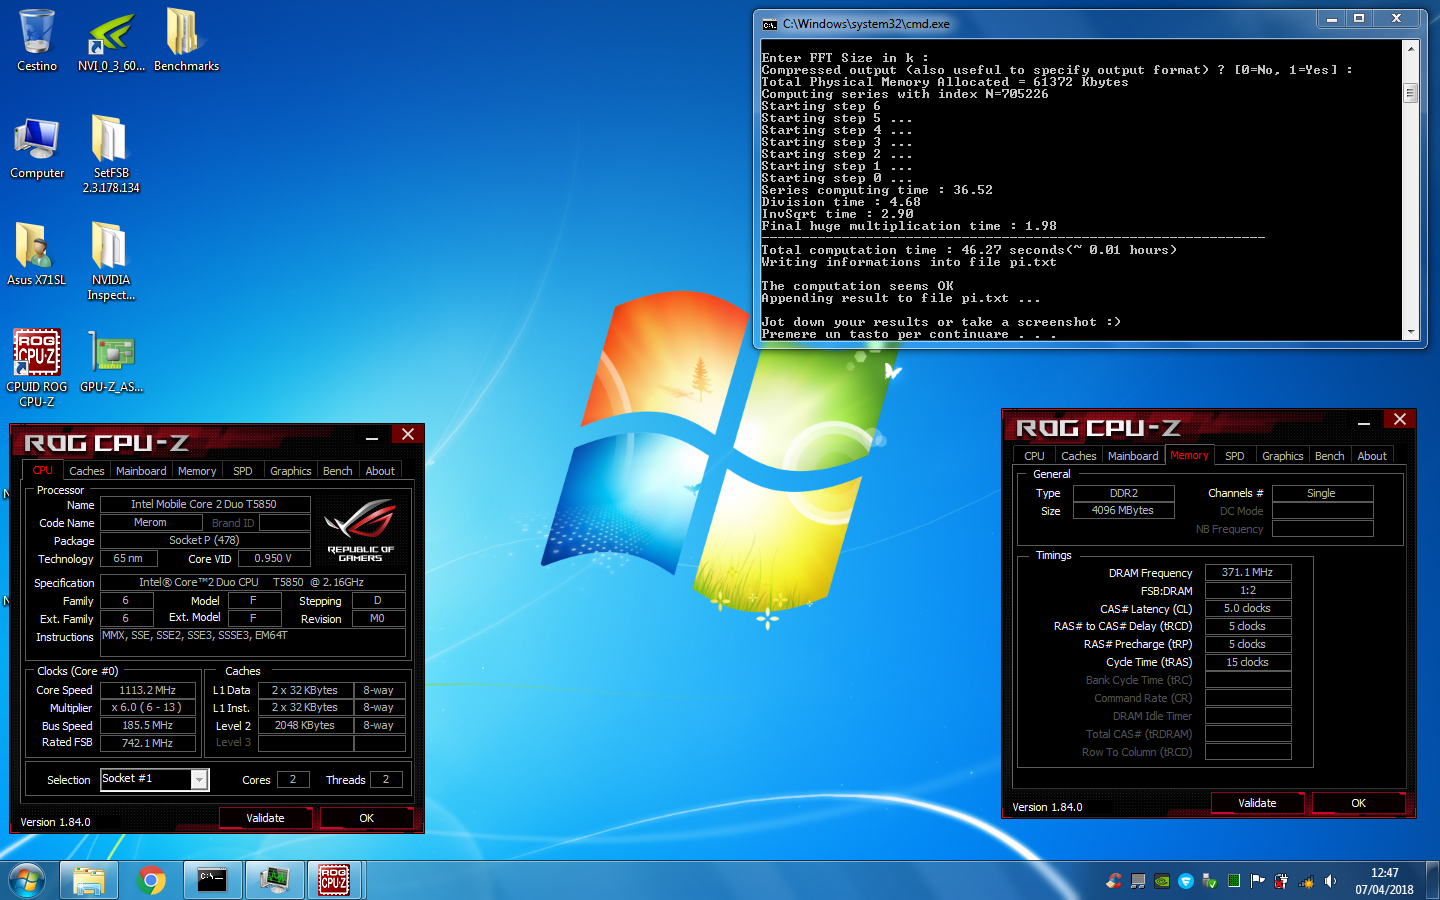Image resolution: width=1440 pixels, height=900 pixels.
Task: Click the battery power plug tray icon
Action: point(1281,881)
